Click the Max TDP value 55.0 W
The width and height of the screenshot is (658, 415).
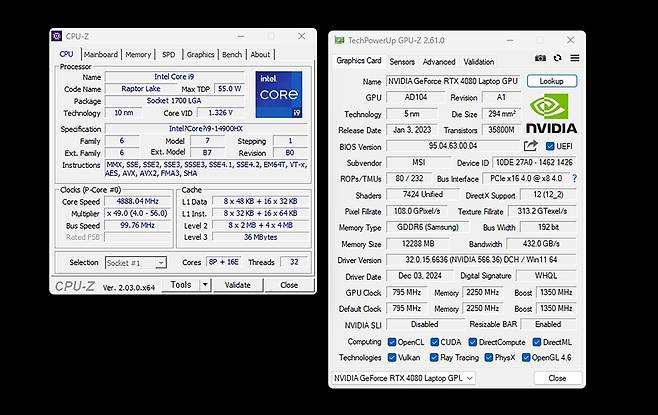point(230,89)
